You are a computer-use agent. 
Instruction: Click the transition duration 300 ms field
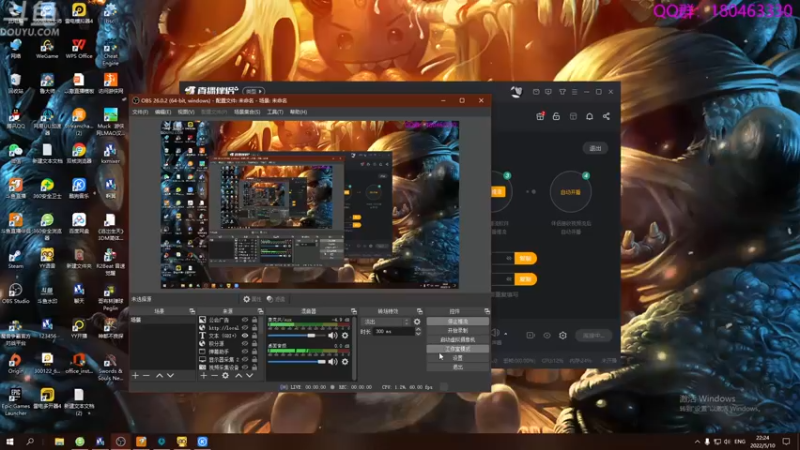point(395,332)
